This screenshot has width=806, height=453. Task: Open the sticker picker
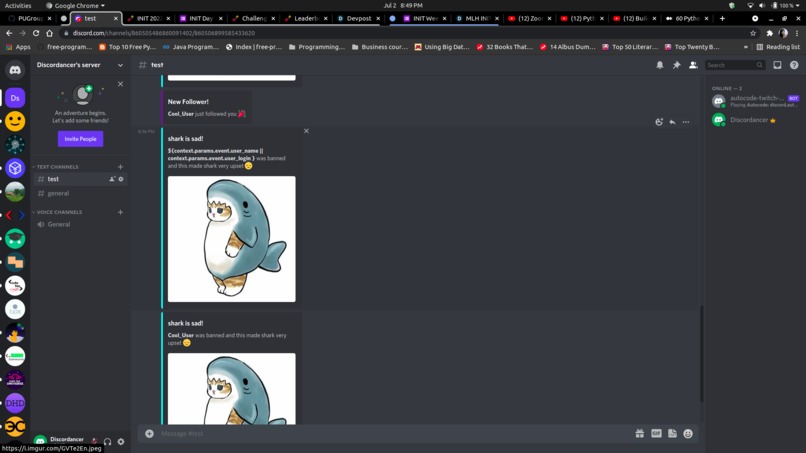pyautogui.click(x=672, y=433)
